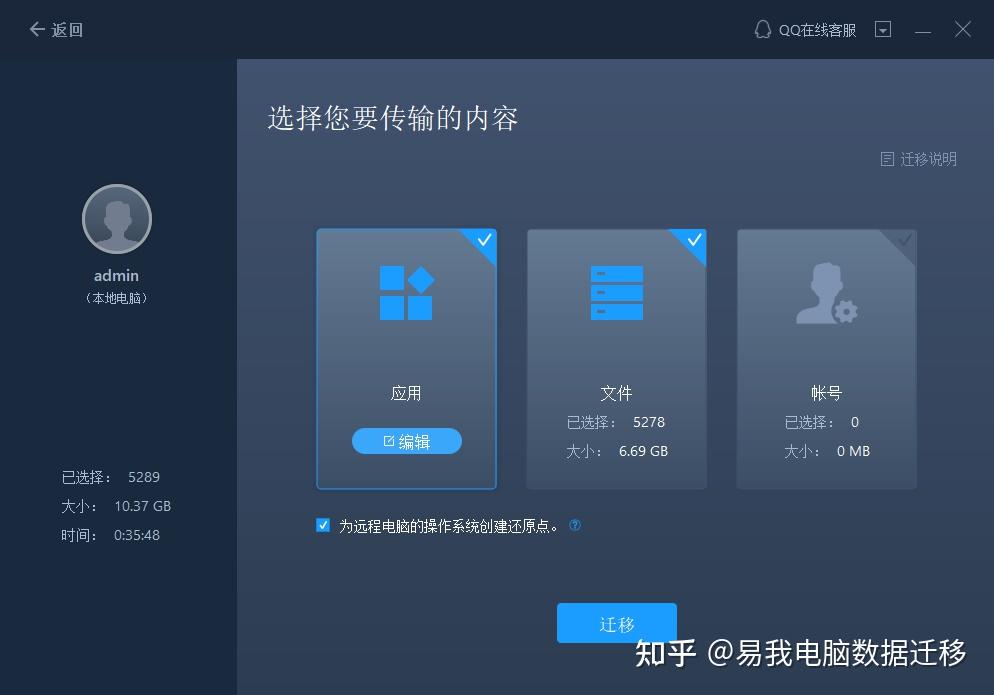Click total selected count 5289
This screenshot has width=994, height=695.
coord(144,477)
